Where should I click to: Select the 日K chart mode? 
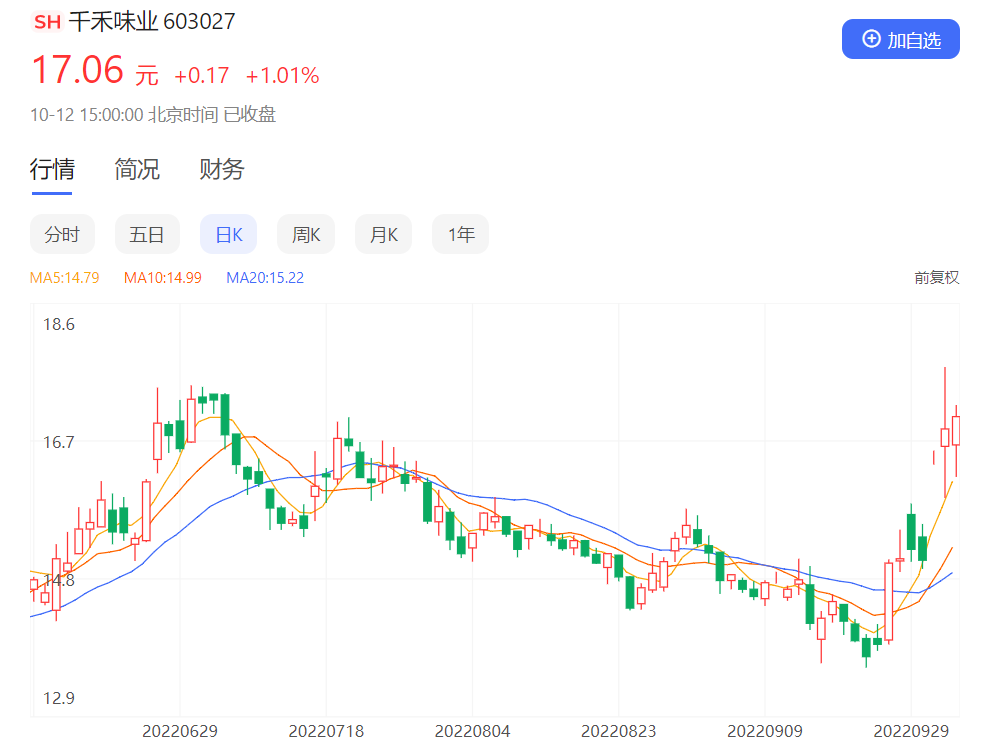(x=229, y=234)
